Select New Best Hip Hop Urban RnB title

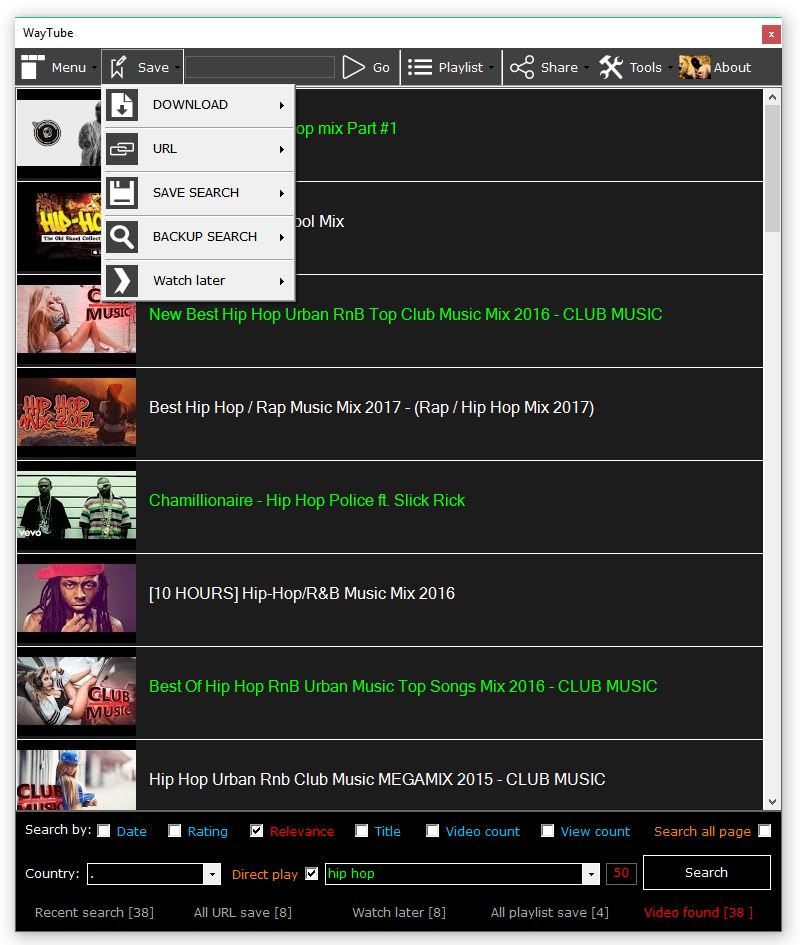click(406, 314)
